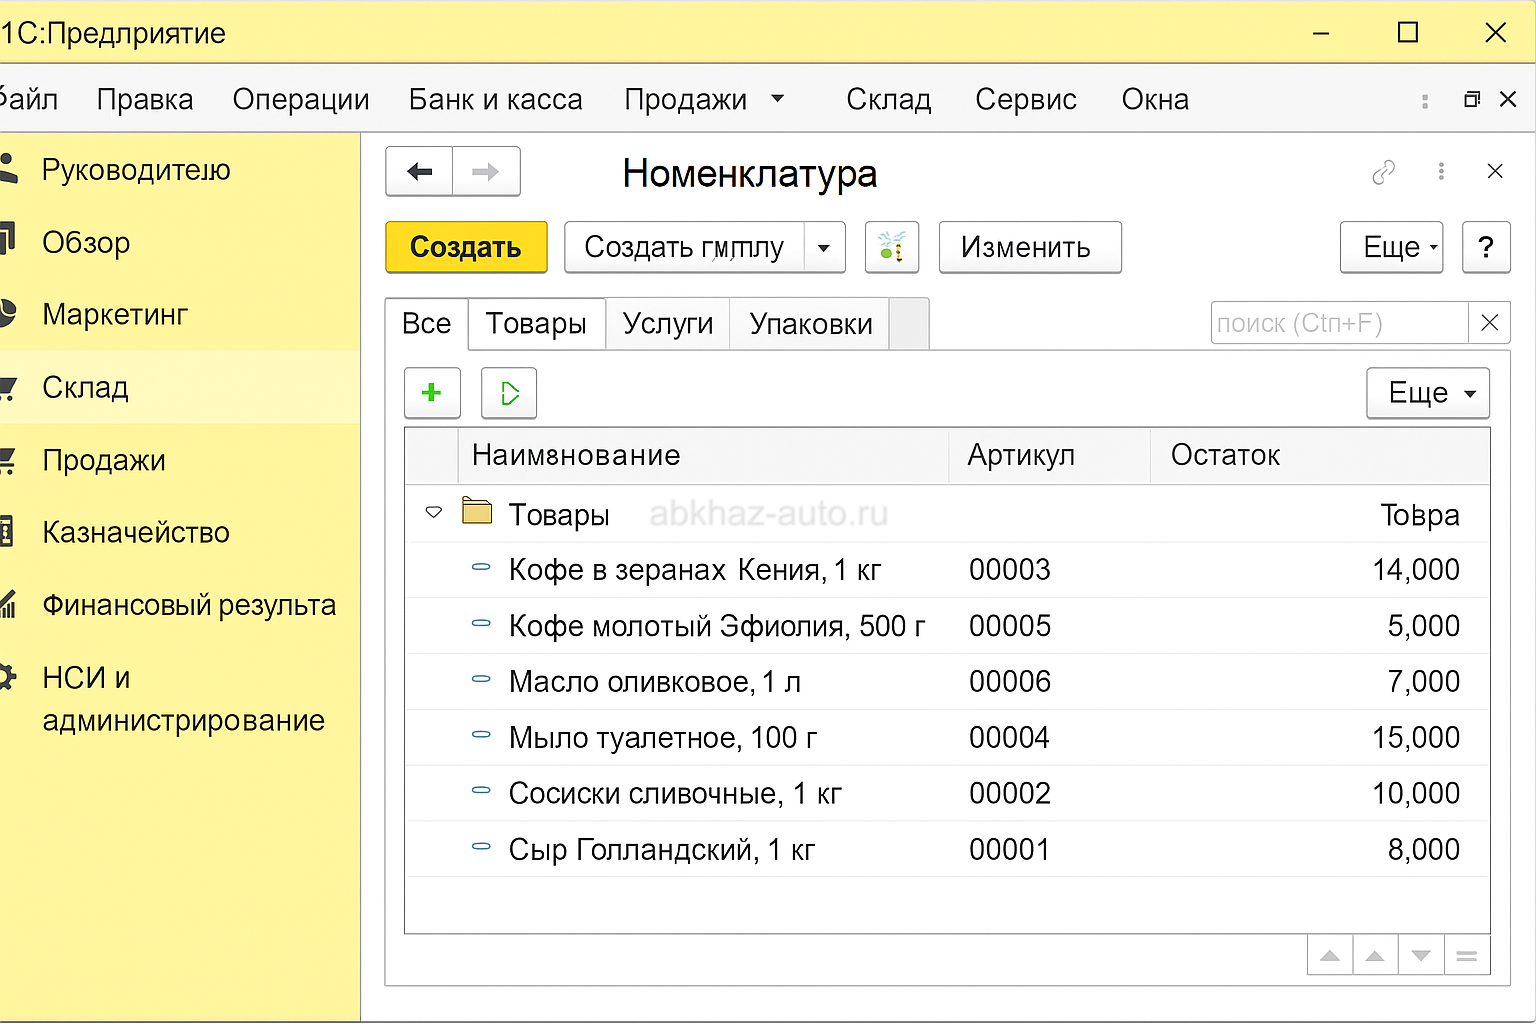Open help with the question mark button
Viewport: 1536px width, 1024px height.
[x=1486, y=247]
